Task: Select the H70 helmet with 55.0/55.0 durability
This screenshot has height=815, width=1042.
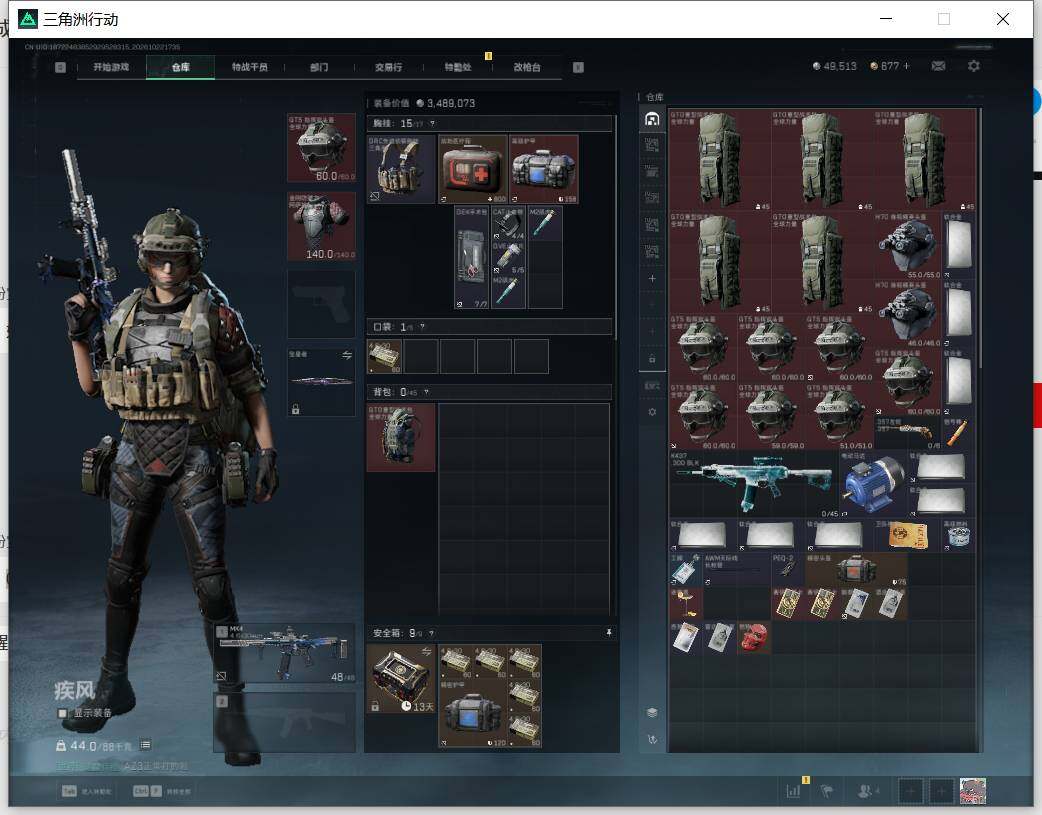Action: coord(908,245)
